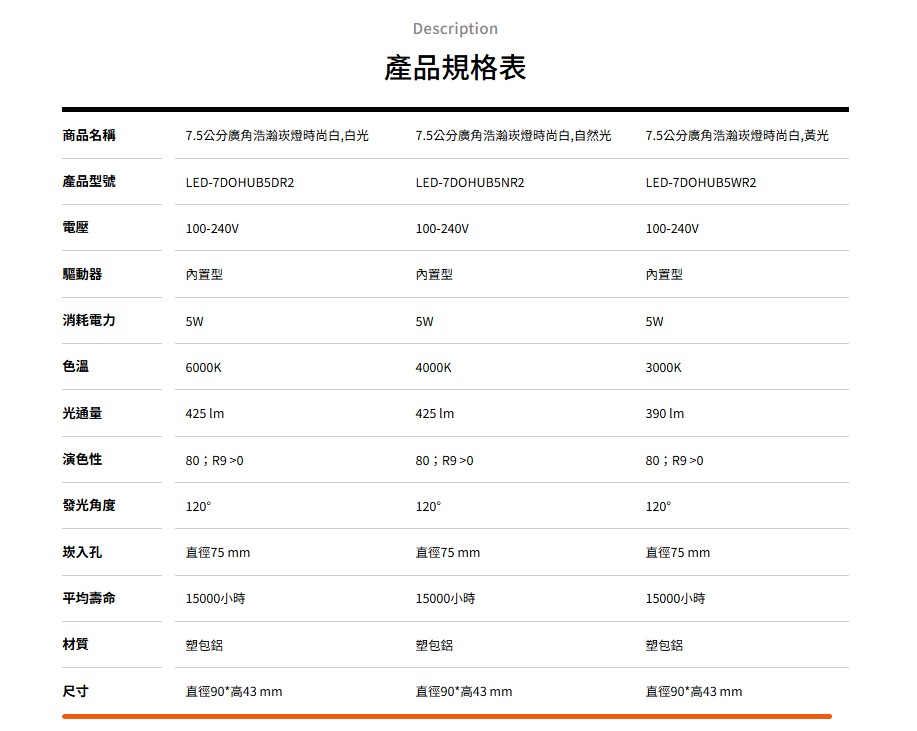The width and height of the screenshot is (917, 731).
Task: Select the 崁入孔 row label
Action: click(x=82, y=551)
